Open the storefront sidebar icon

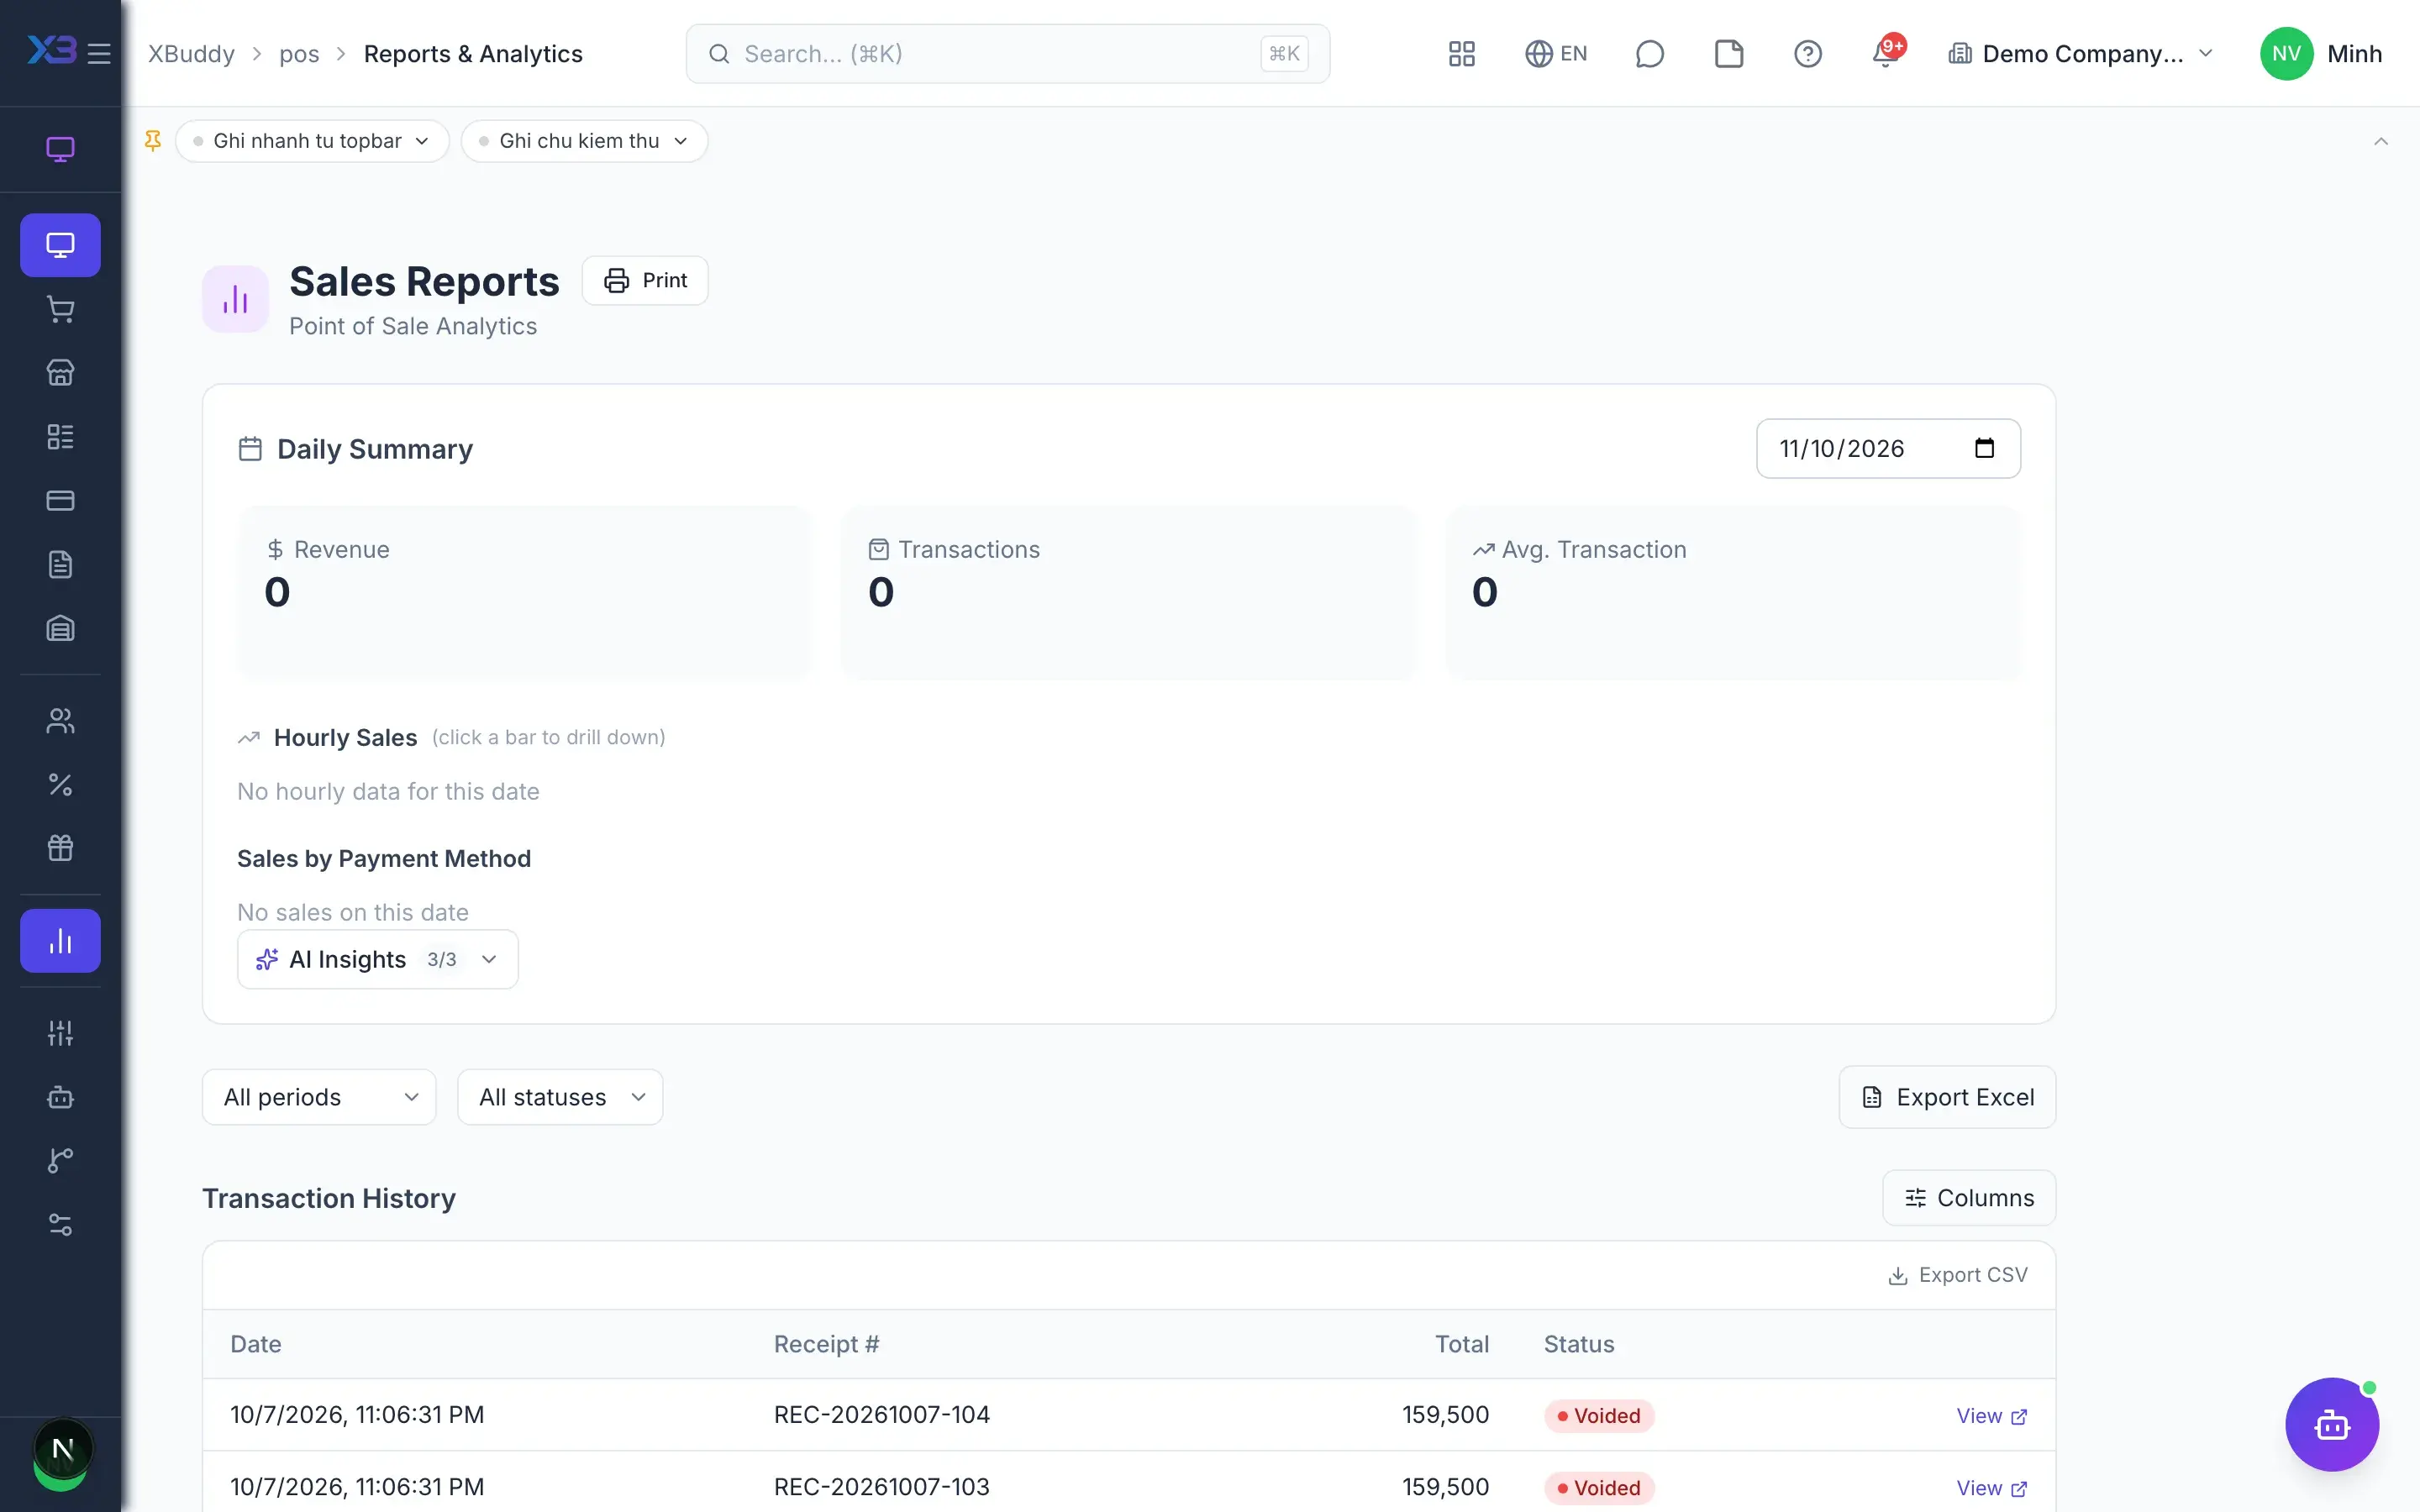pos(60,373)
